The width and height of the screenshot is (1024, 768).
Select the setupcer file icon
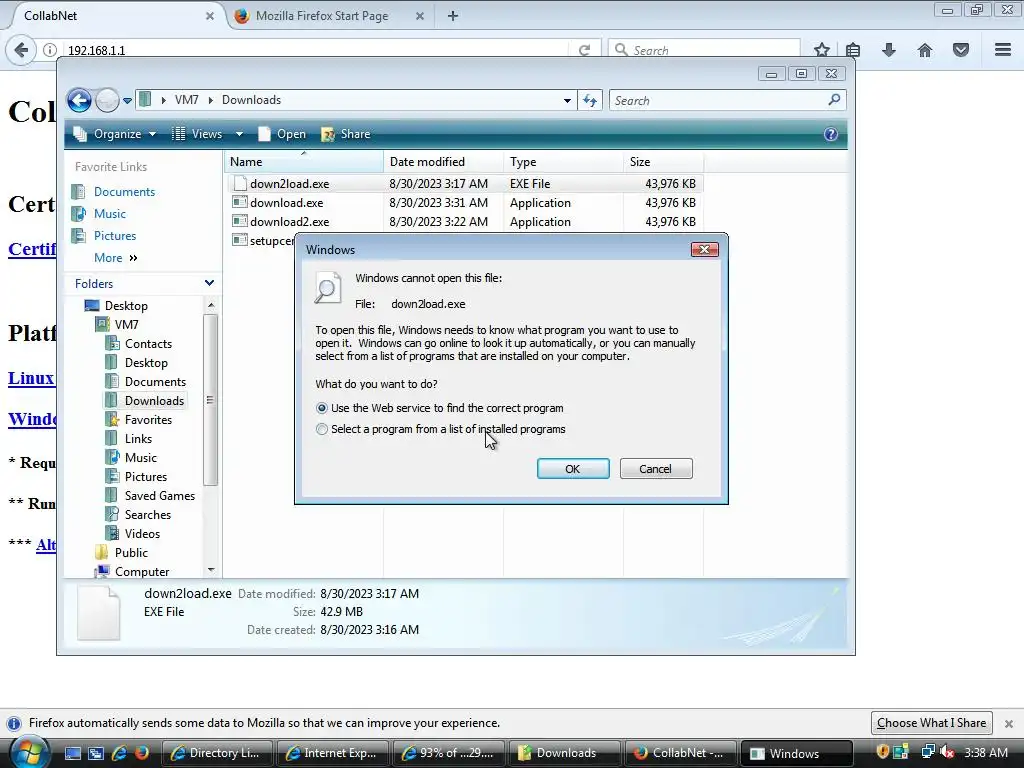240,240
